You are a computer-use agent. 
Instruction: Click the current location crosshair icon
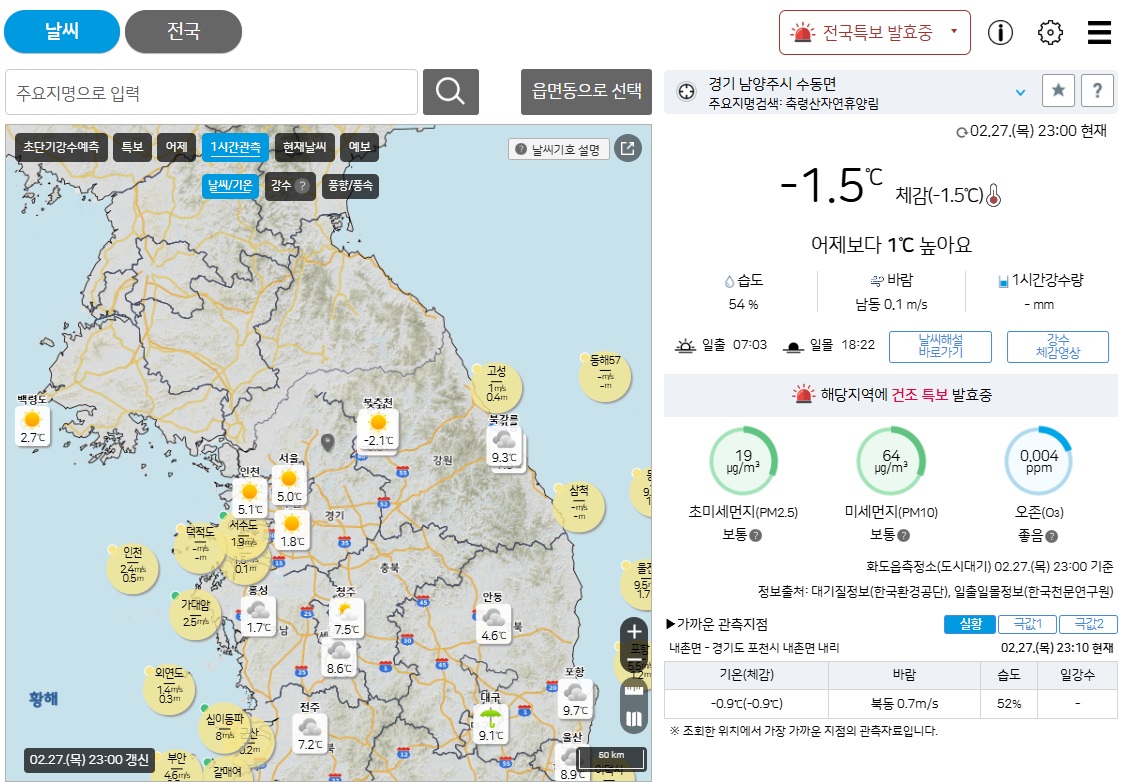click(x=687, y=92)
